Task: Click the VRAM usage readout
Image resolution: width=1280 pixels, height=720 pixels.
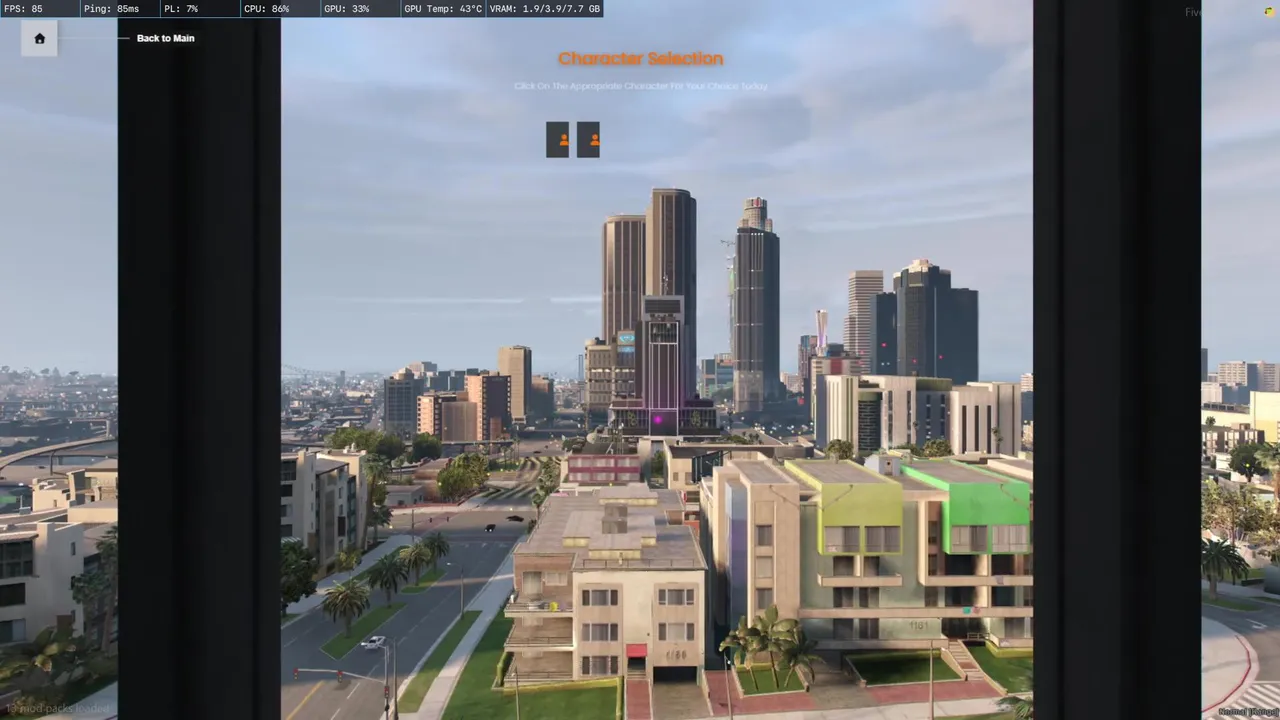Action: tap(545, 9)
